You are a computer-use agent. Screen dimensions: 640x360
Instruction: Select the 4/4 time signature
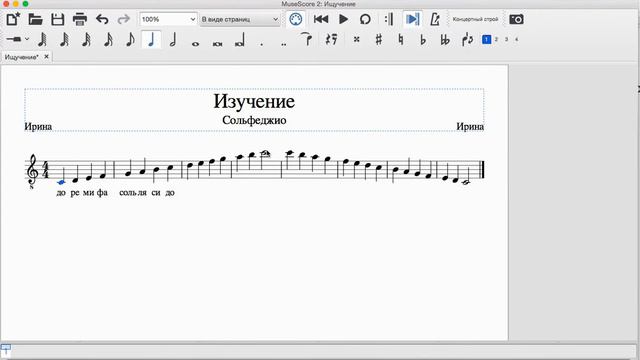46,169
